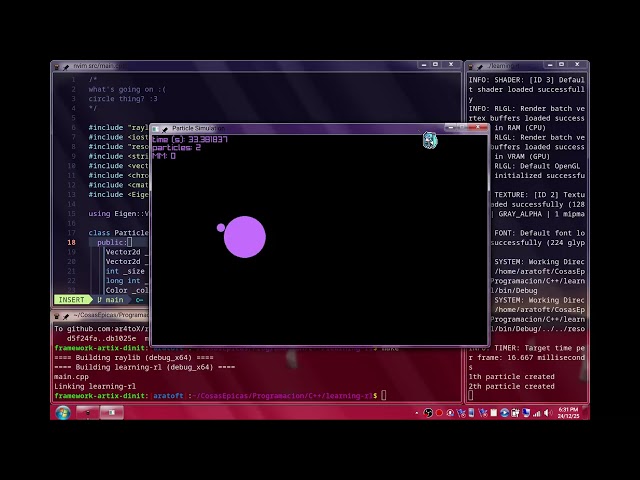The height and width of the screenshot is (480, 640).
Task: Click the volume speaker tray icon
Action: click(x=548, y=413)
